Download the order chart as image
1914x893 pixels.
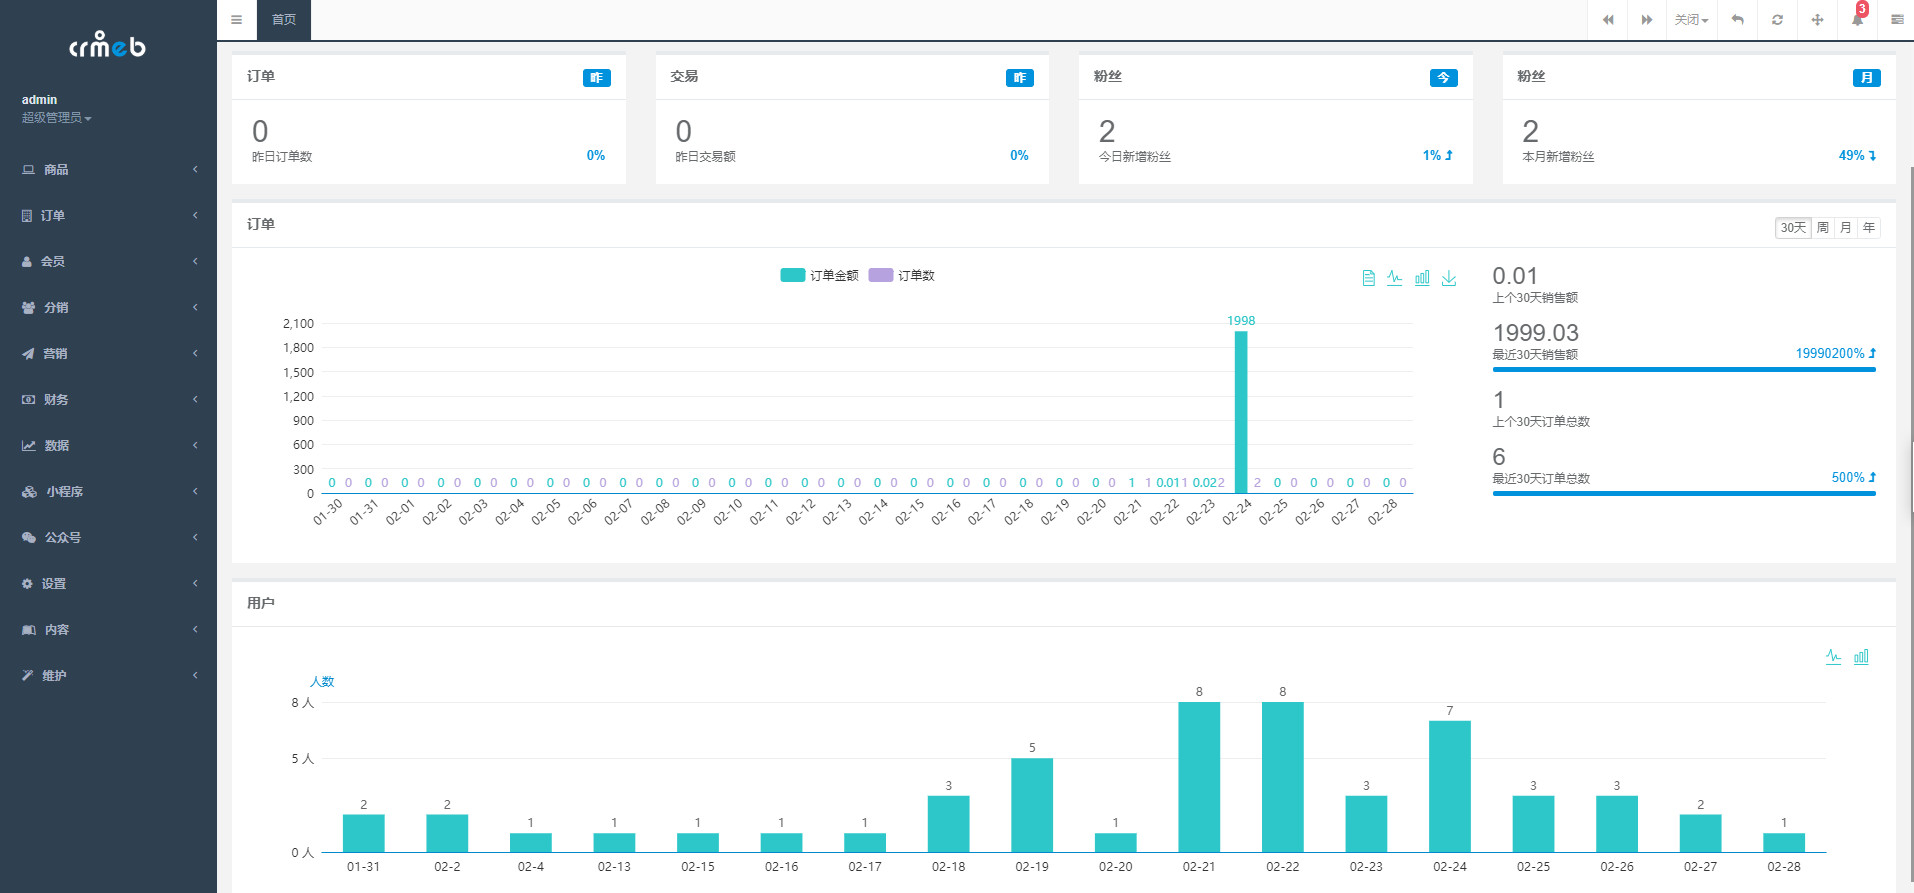click(1449, 277)
